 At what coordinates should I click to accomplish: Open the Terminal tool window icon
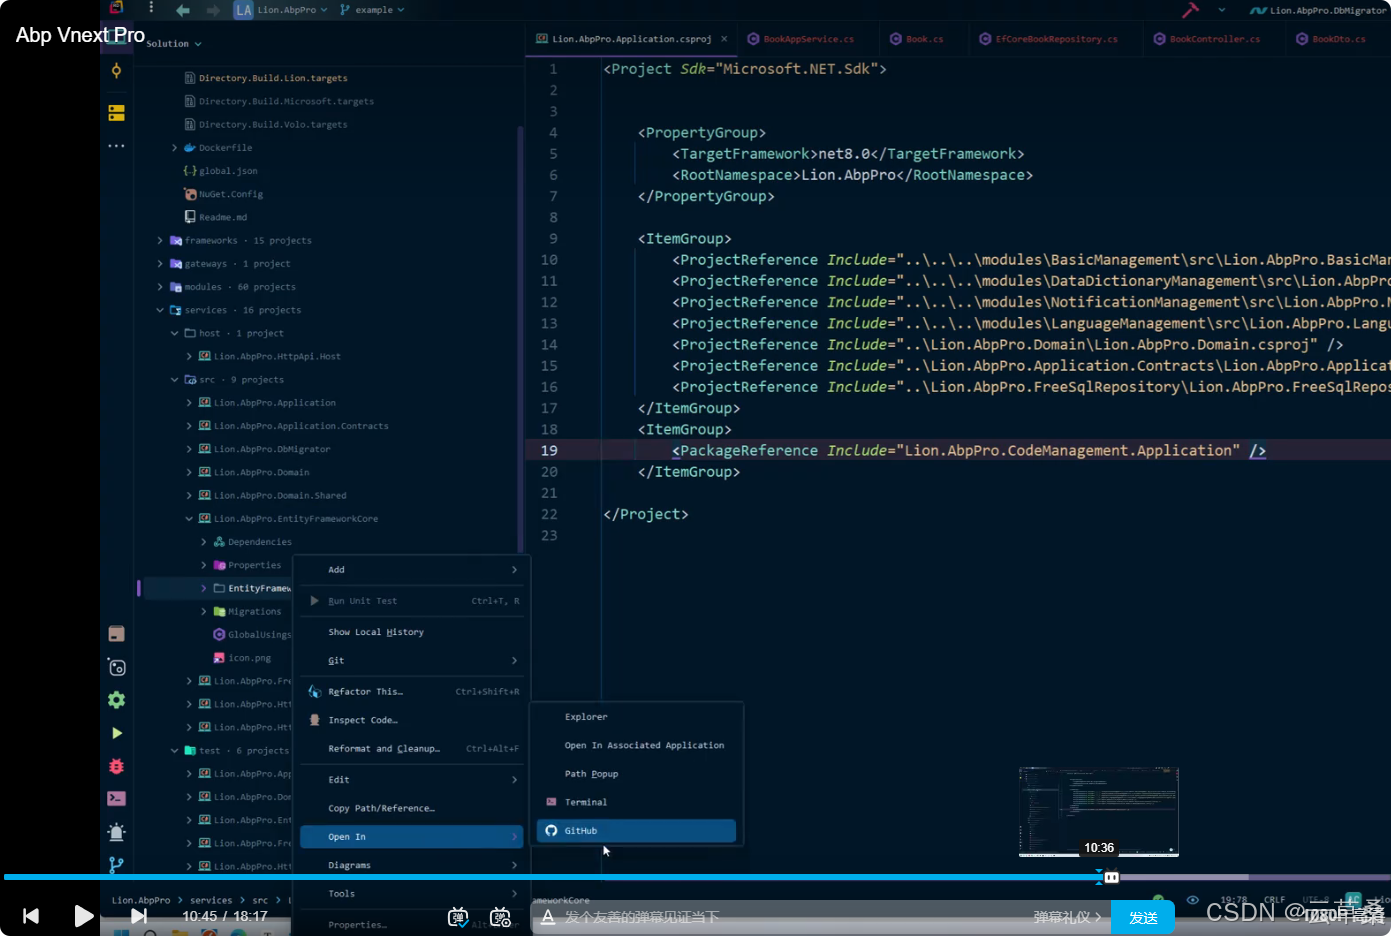point(116,799)
